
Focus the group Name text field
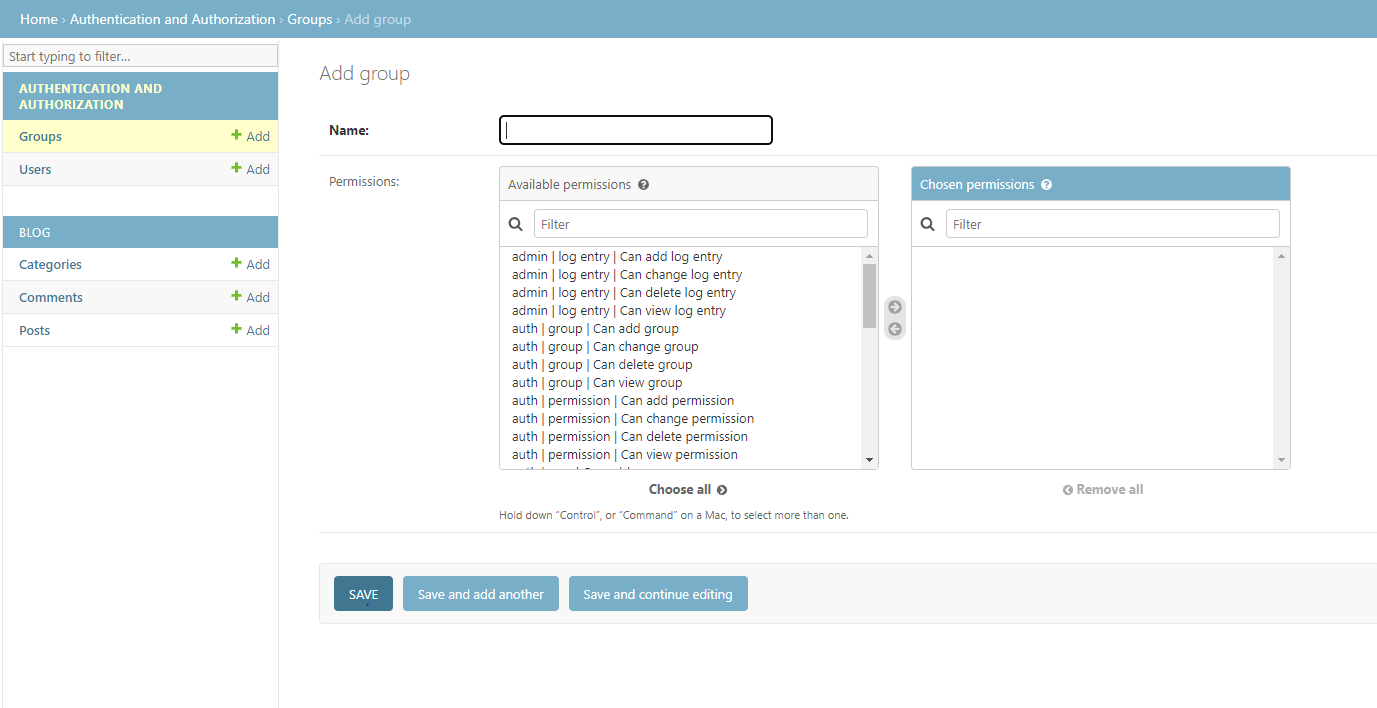click(x=635, y=130)
